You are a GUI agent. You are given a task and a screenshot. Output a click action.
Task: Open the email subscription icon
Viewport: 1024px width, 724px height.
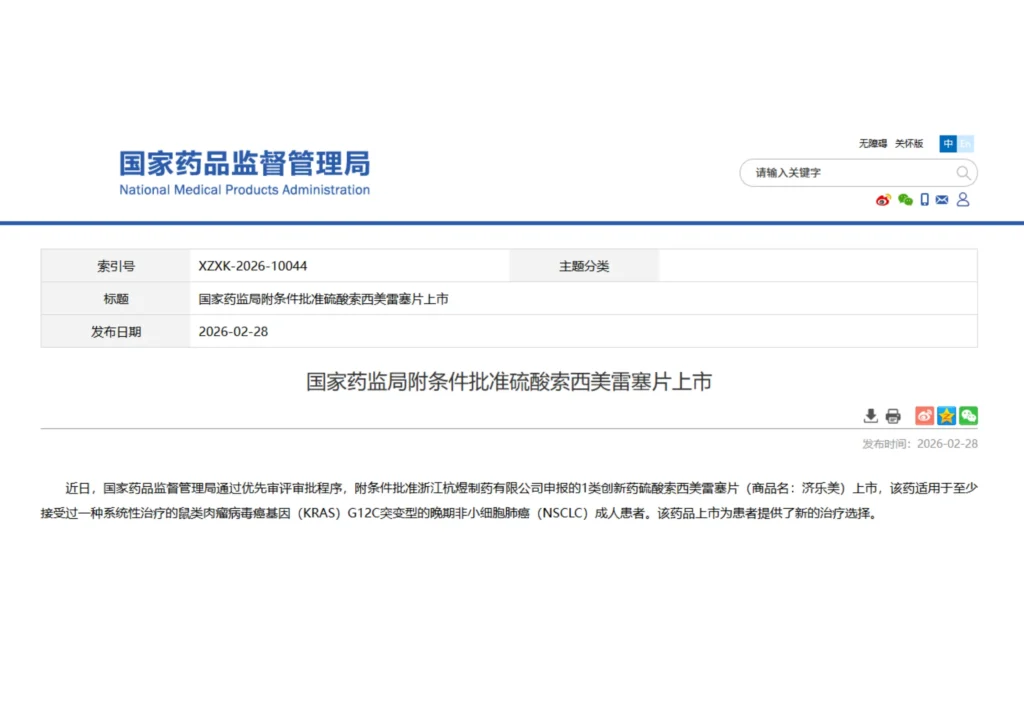click(941, 200)
